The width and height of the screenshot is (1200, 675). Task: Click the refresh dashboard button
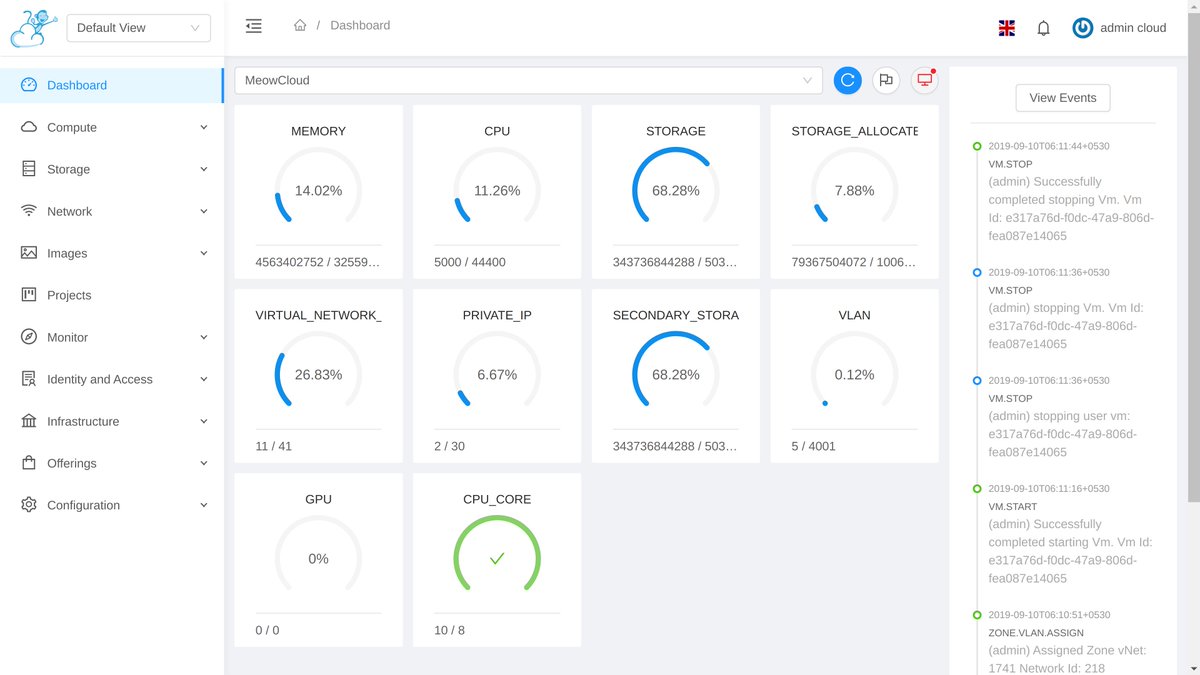pos(847,80)
